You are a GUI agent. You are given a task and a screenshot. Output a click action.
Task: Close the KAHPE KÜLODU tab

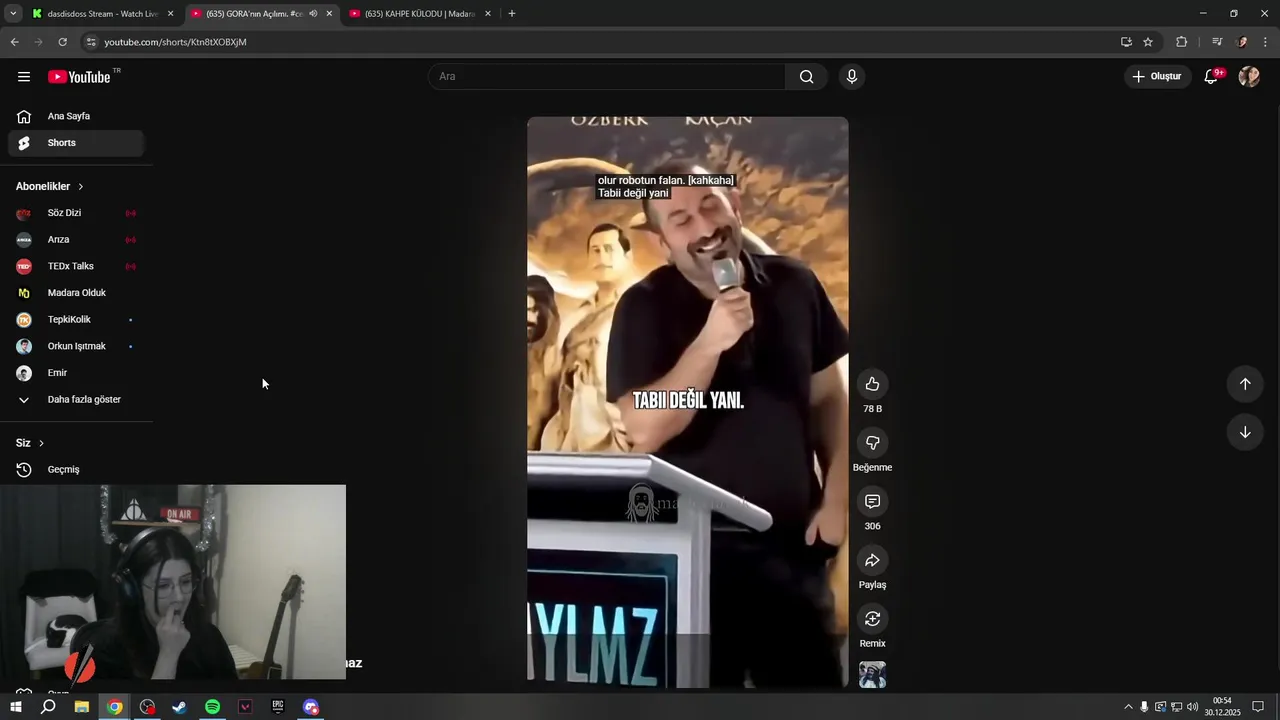click(x=487, y=14)
